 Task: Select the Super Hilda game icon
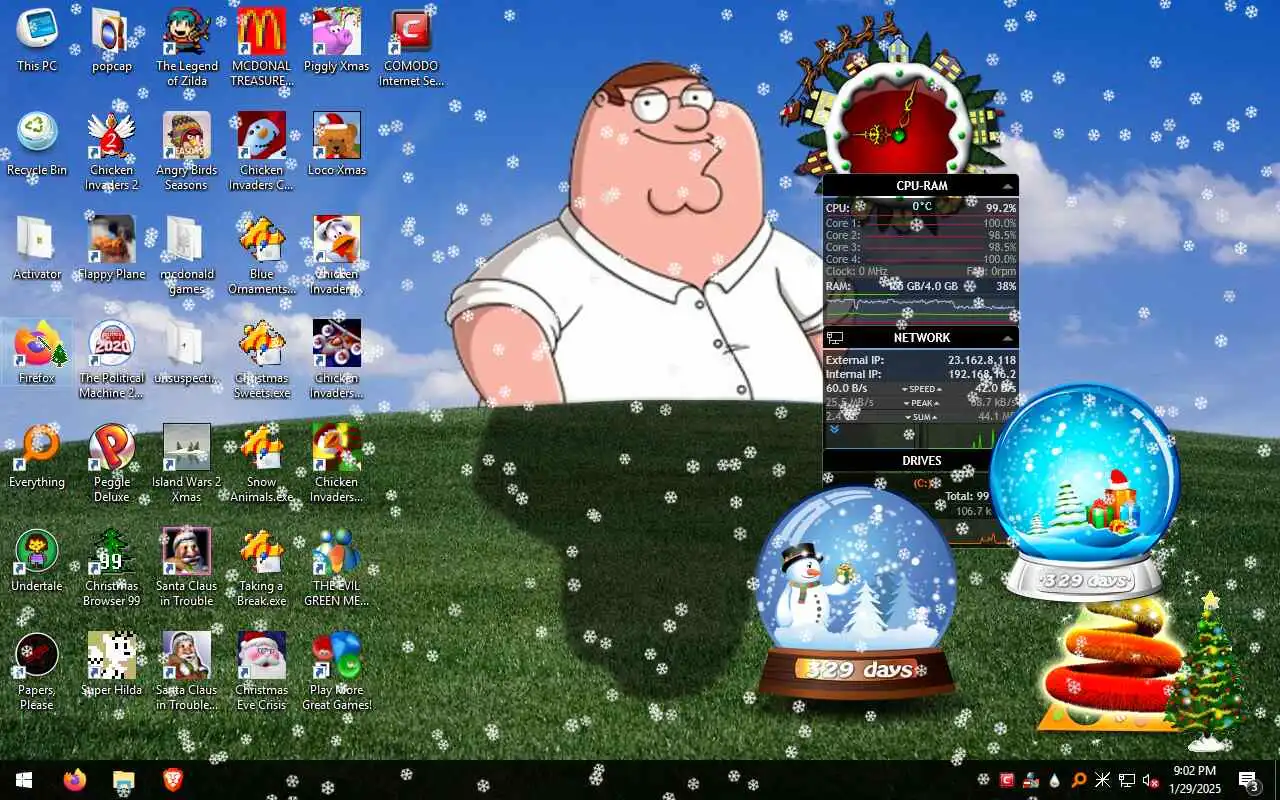coord(112,666)
